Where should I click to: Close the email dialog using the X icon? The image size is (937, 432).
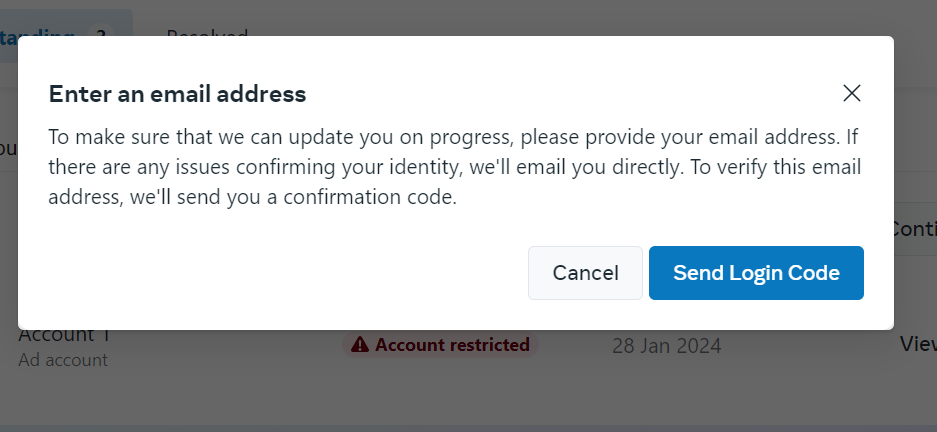click(x=852, y=93)
